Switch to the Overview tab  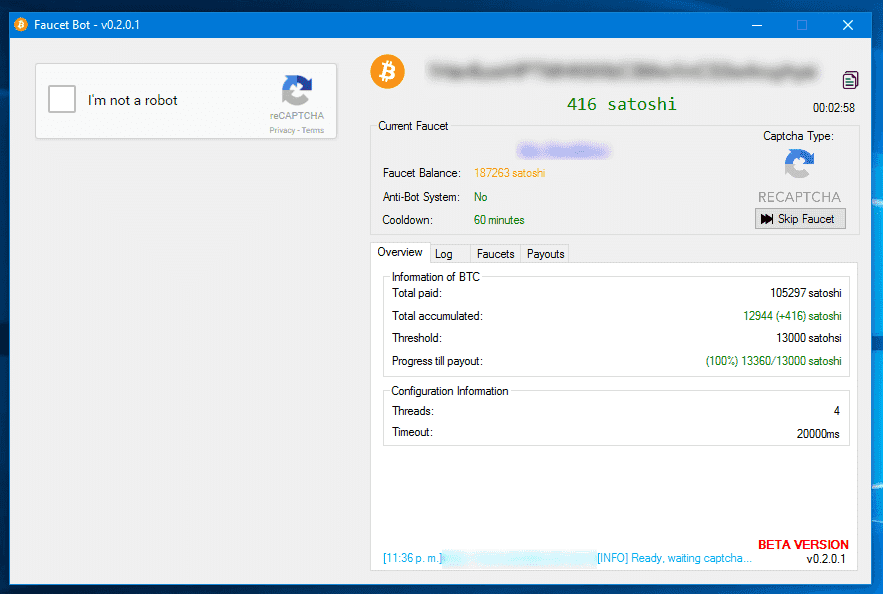400,253
